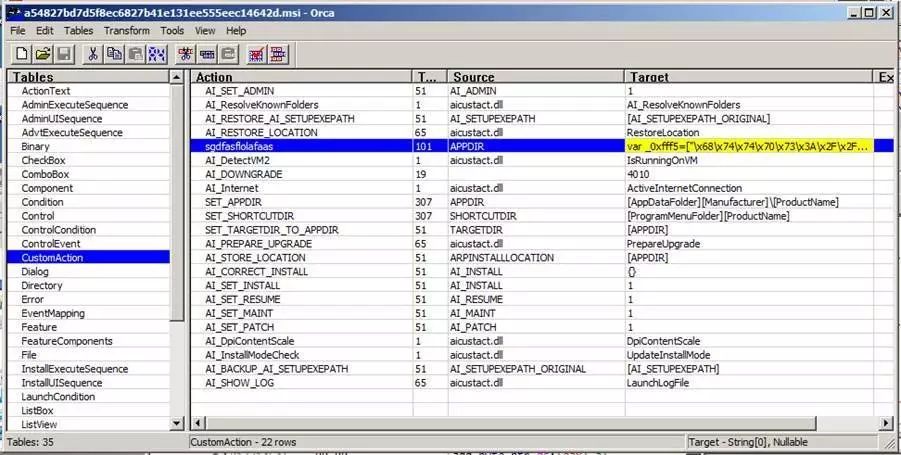The image size is (901, 455).
Task: Click the Save diskette toolbar icon
Action: pos(64,54)
